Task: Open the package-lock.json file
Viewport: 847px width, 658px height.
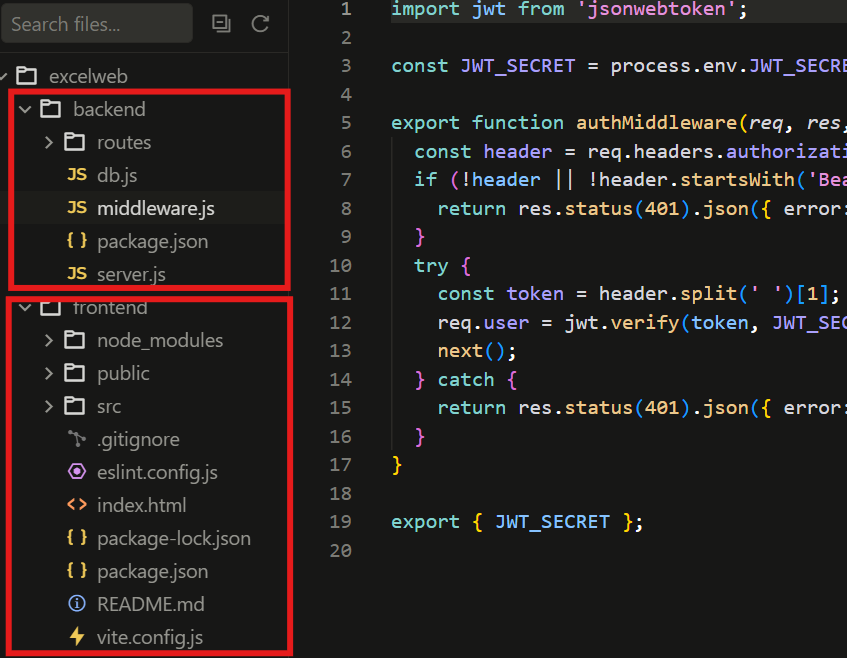Action: click(x=174, y=539)
